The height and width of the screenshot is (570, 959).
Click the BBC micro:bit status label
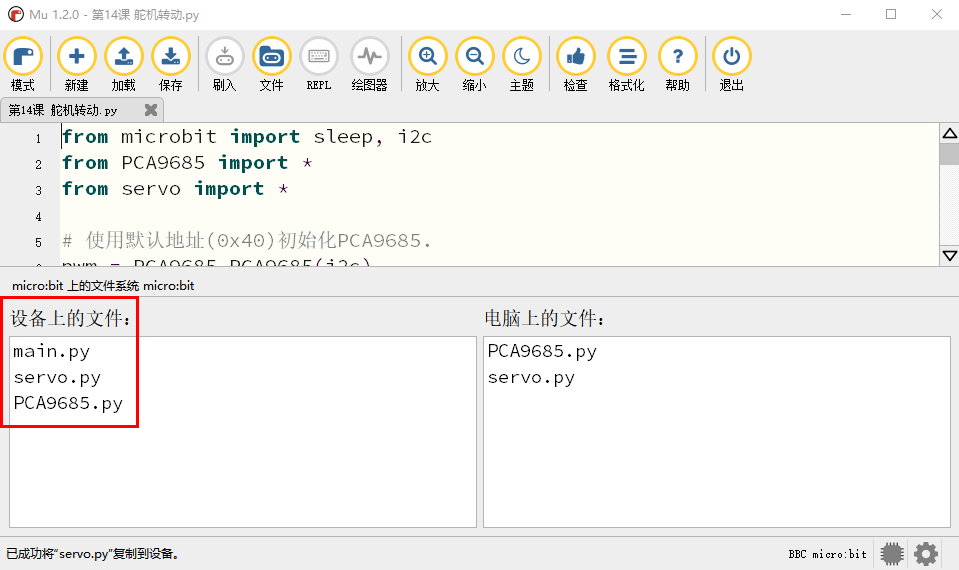[828, 554]
